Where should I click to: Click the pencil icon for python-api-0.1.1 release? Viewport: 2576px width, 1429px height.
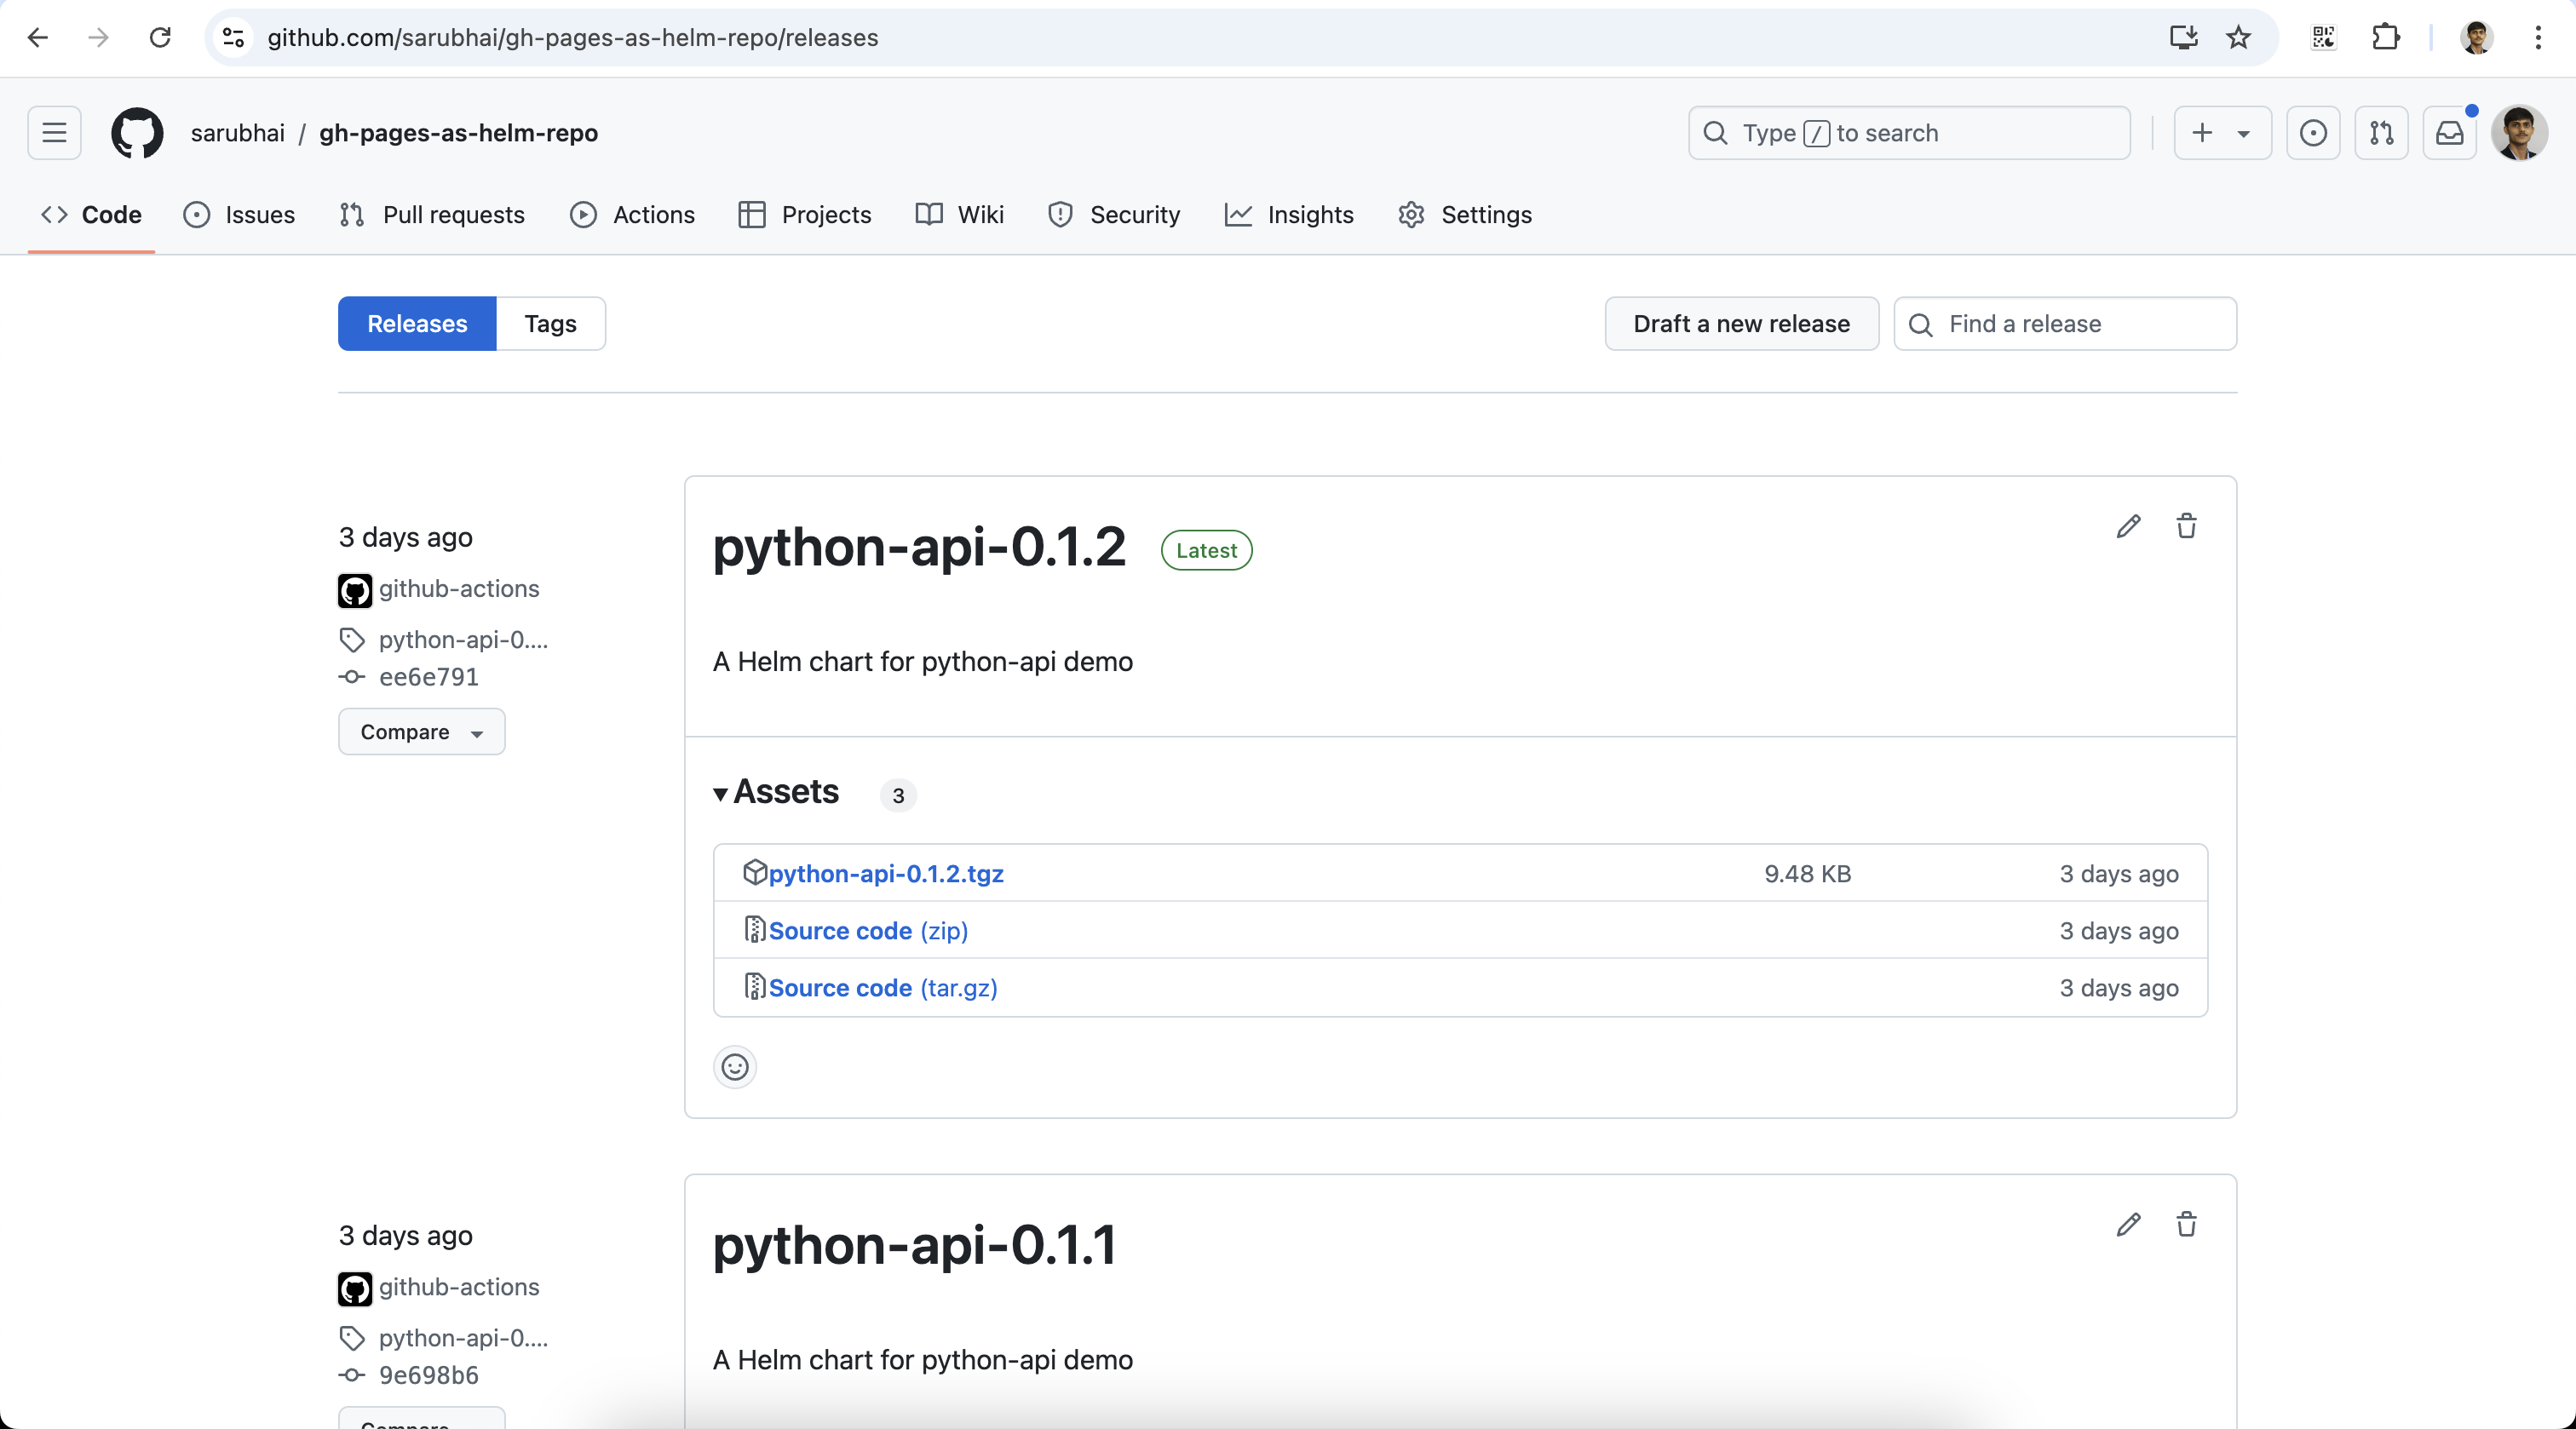click(x=2128, y=1225)
